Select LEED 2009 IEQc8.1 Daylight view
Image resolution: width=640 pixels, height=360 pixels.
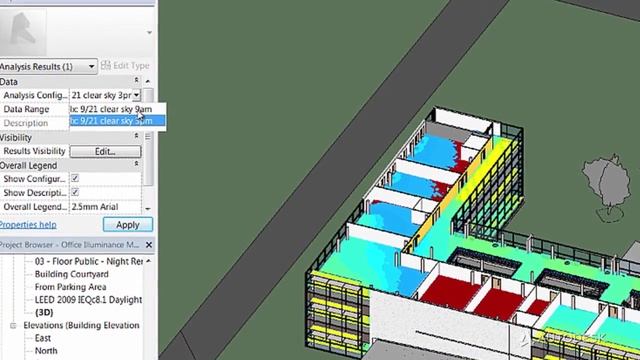click(x=88, y=300)
